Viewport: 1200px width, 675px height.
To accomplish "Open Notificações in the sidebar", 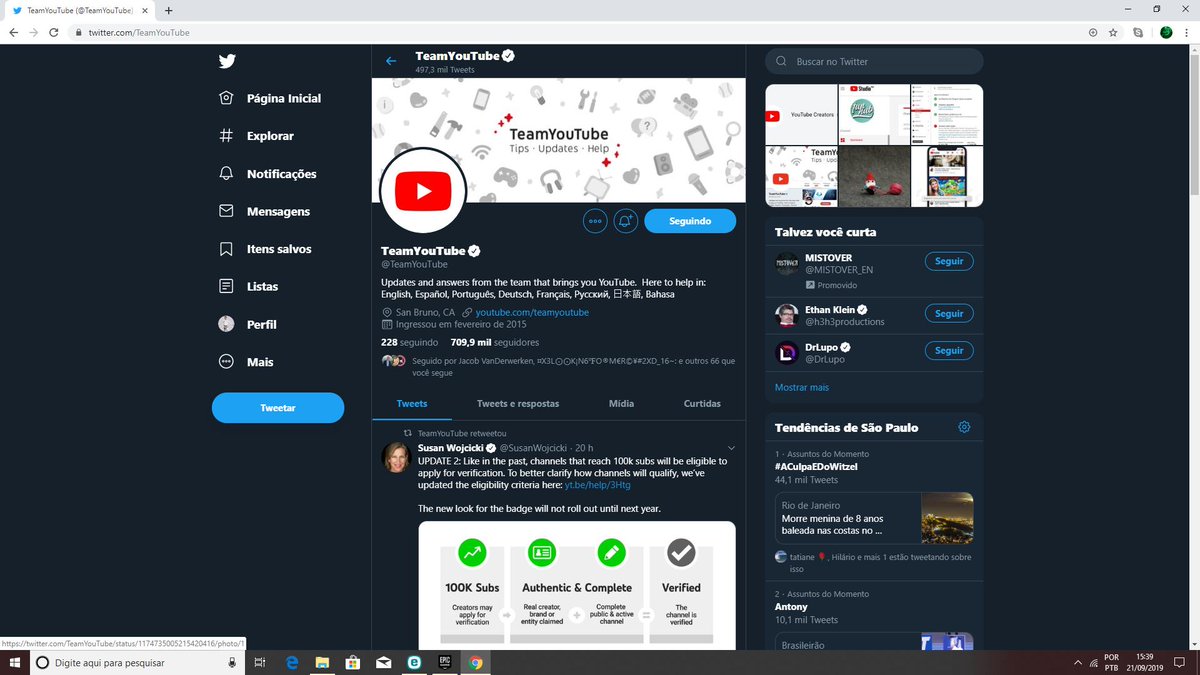I will pos(267,174).
